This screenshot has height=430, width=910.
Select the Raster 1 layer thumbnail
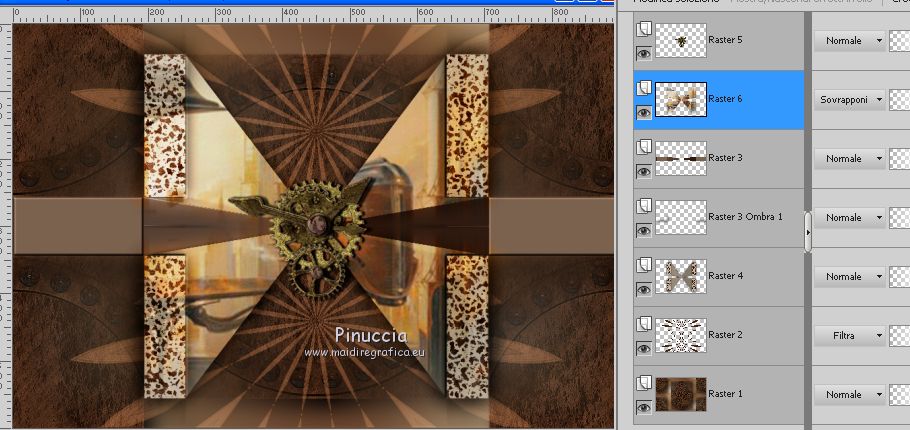point(681,395)
